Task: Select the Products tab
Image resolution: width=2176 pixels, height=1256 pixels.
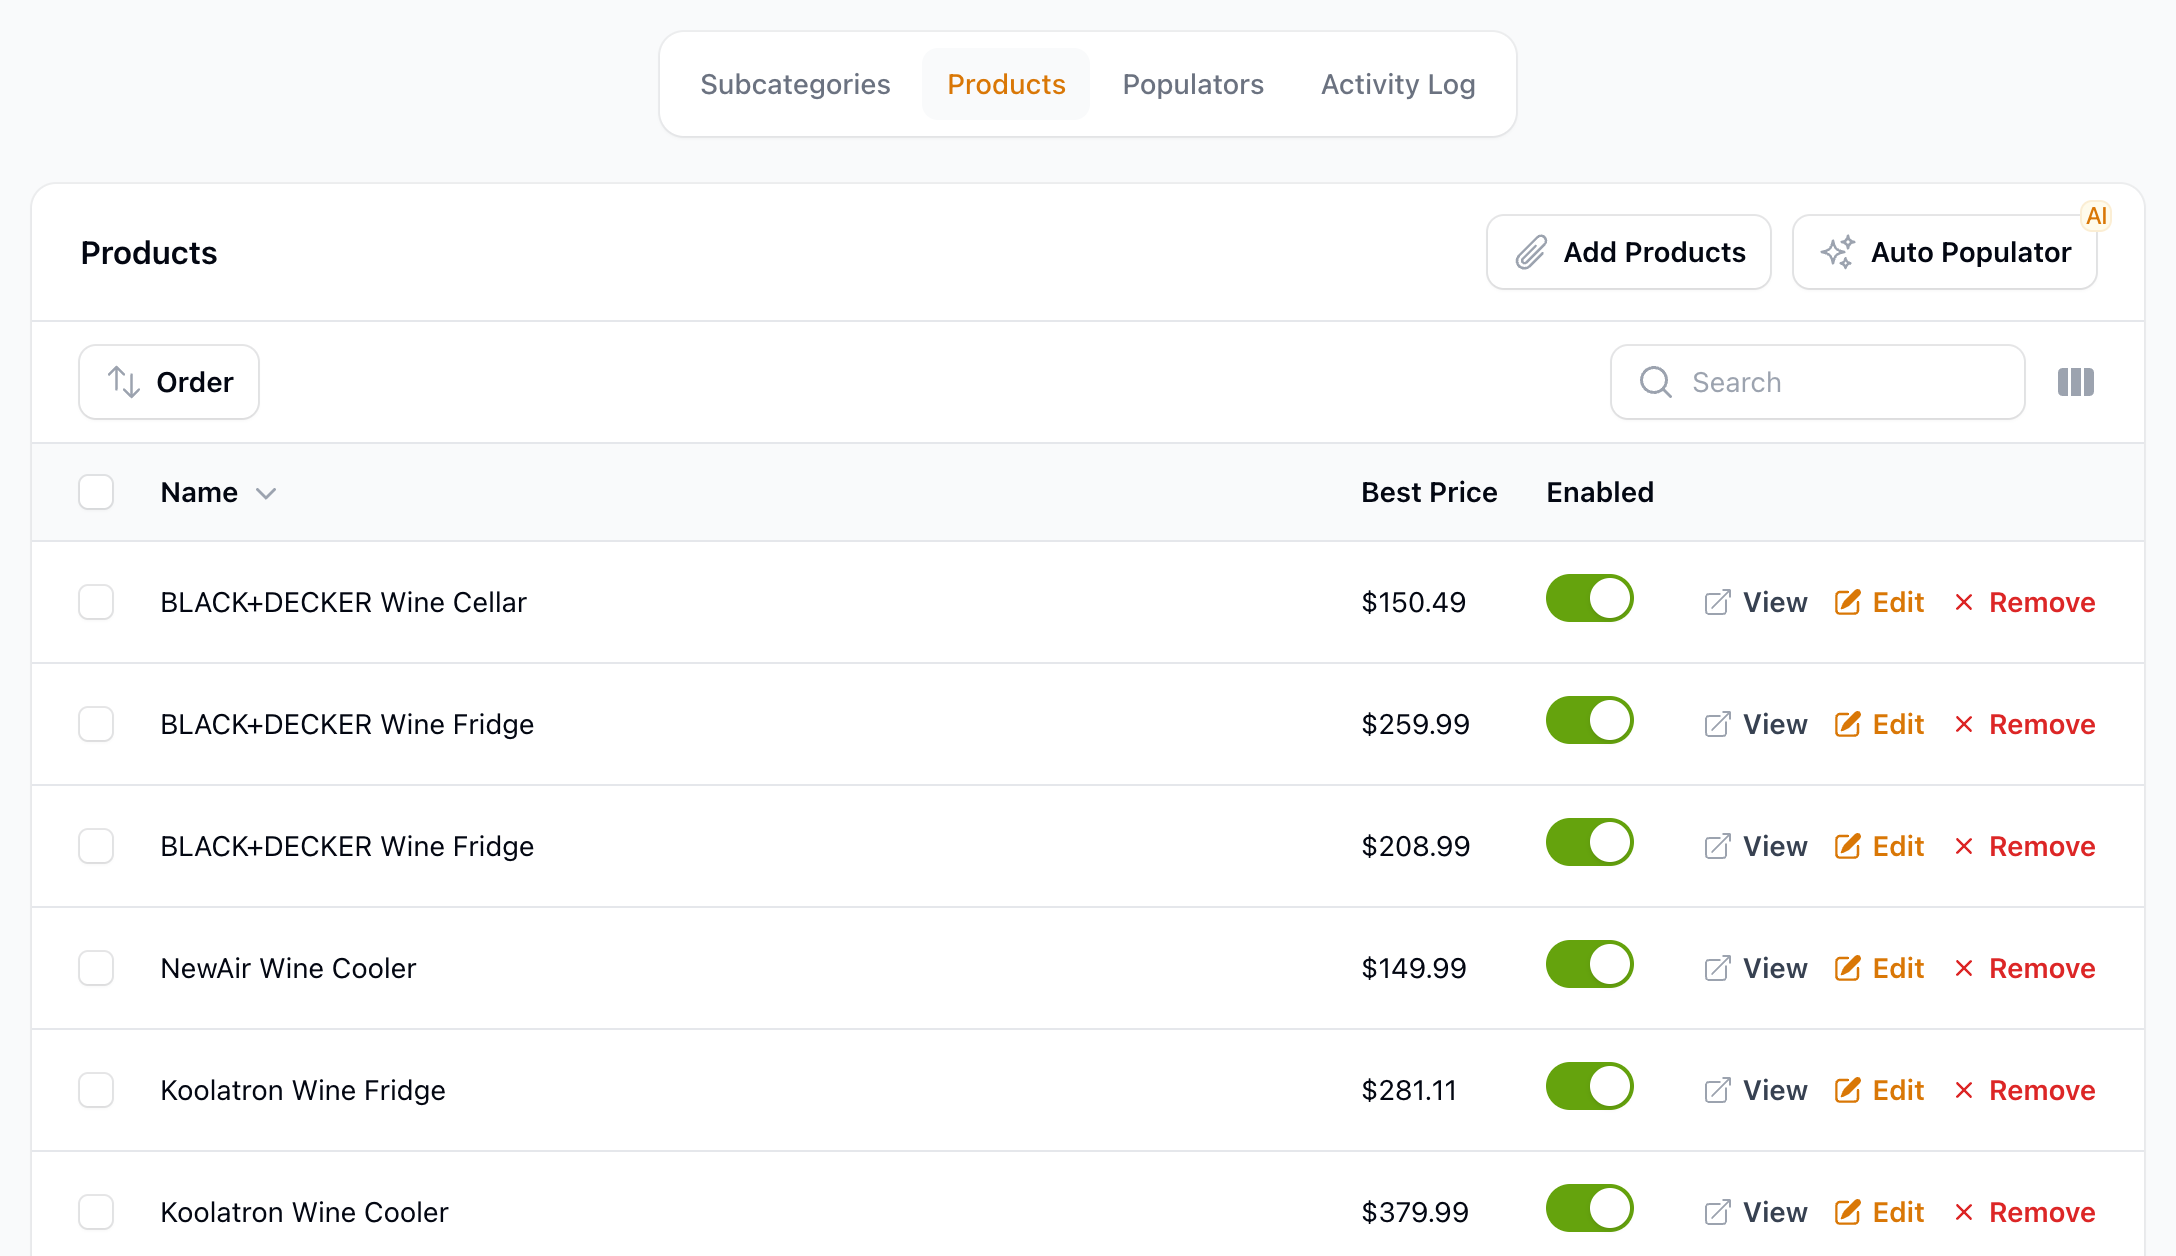Action: tap(1006, 84)
